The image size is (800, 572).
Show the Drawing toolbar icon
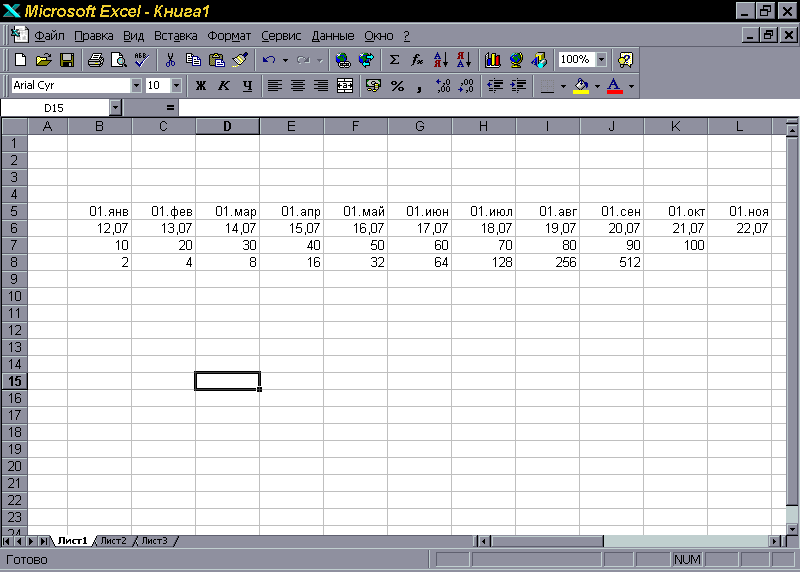tap(539, 60)
